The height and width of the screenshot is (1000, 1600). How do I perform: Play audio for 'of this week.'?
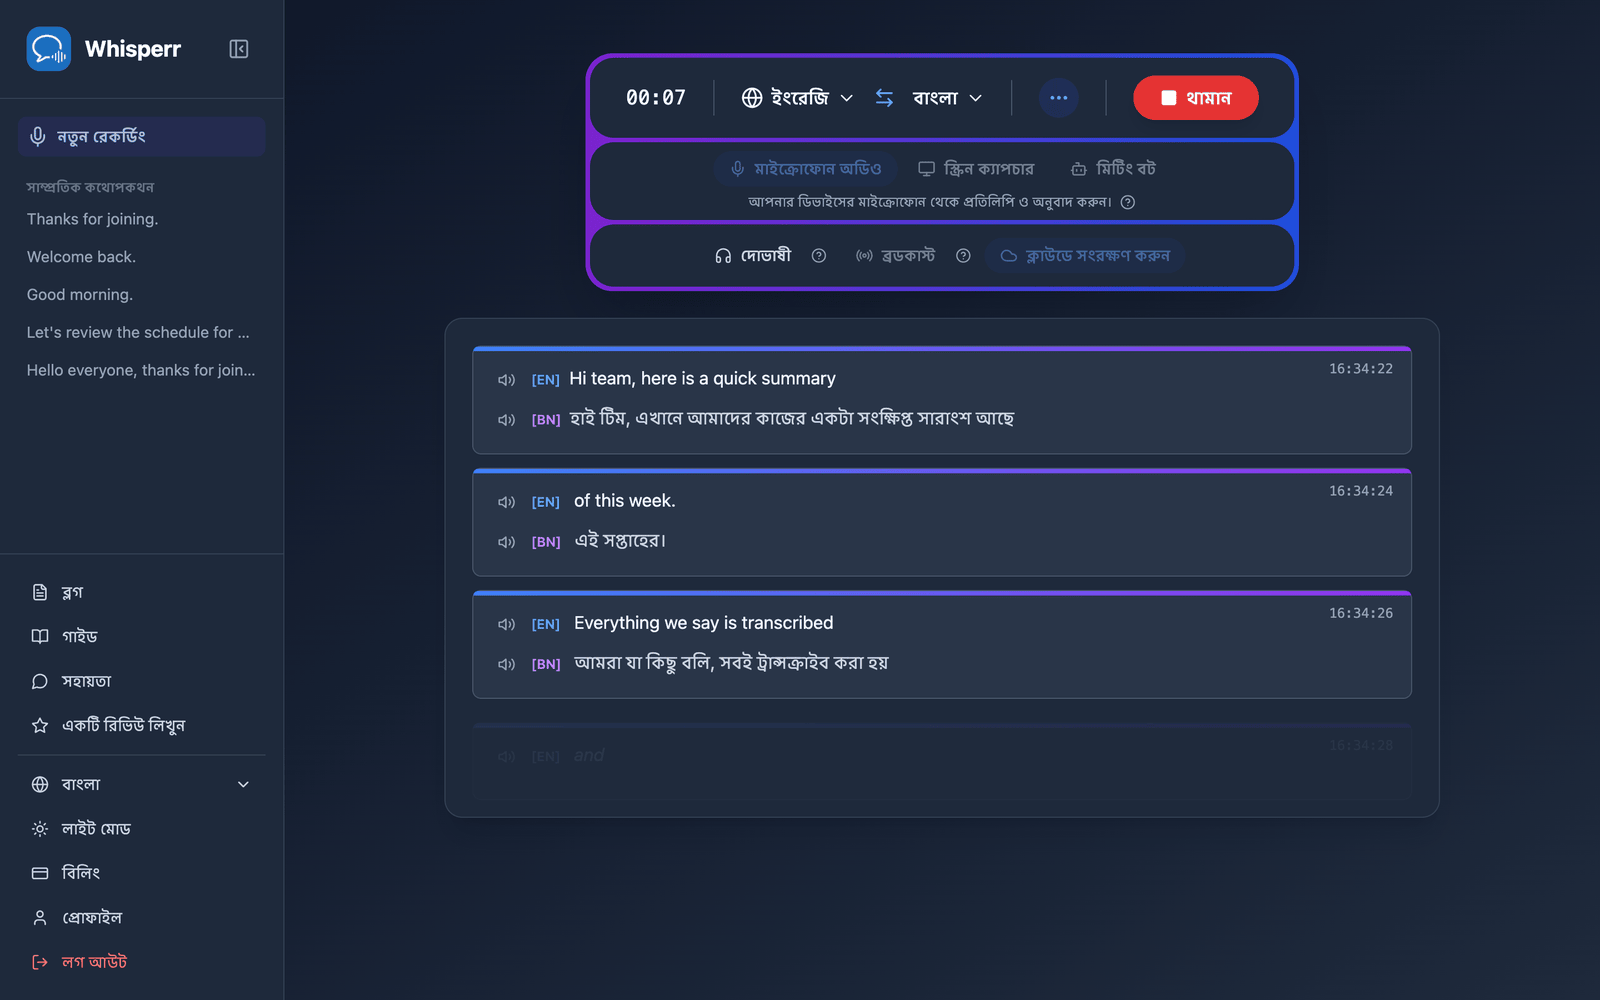tap(507, 502)
